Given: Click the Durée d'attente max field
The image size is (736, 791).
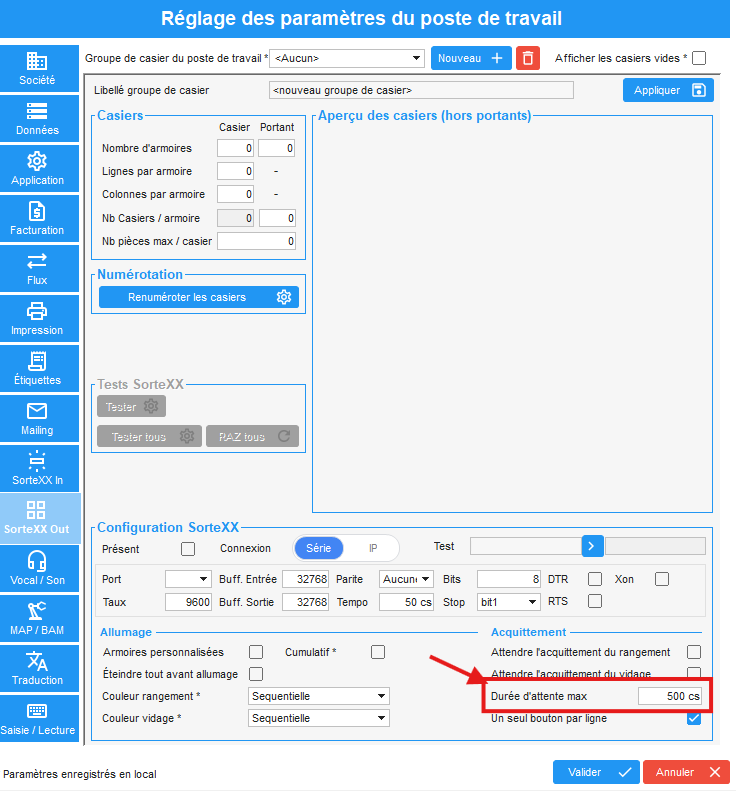Looking at the screenshot, I should point(670,696).
